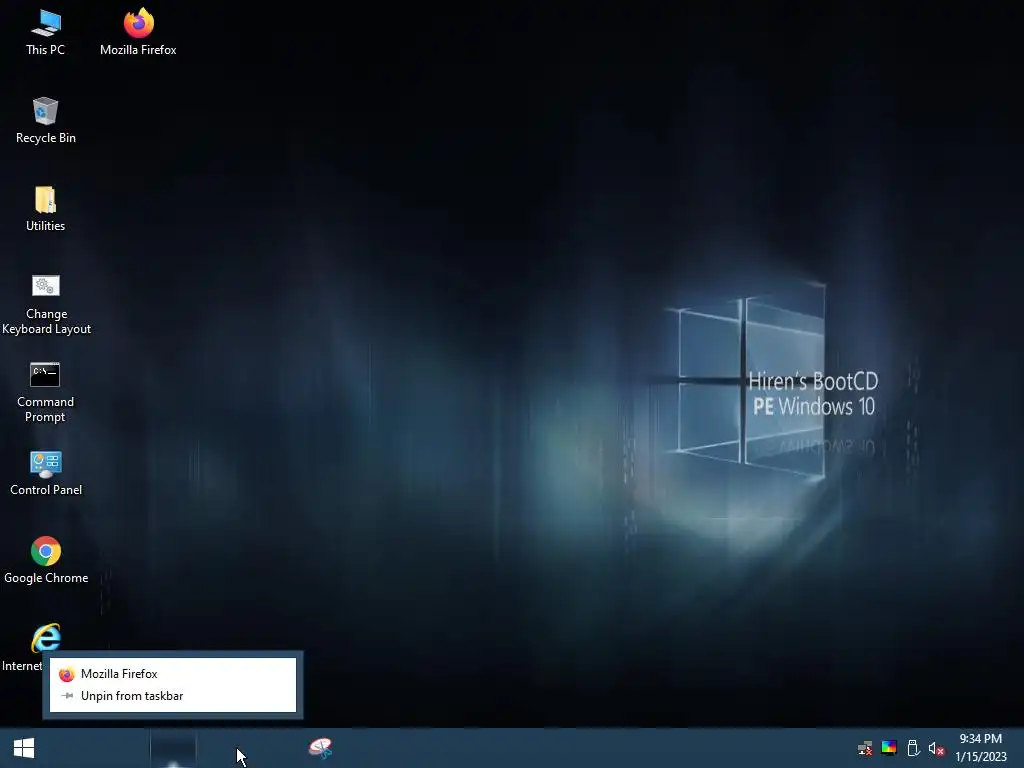Open the Windows Start menu
The width and height of the screenshot is (1024, 768).
(x=24, y=748)
